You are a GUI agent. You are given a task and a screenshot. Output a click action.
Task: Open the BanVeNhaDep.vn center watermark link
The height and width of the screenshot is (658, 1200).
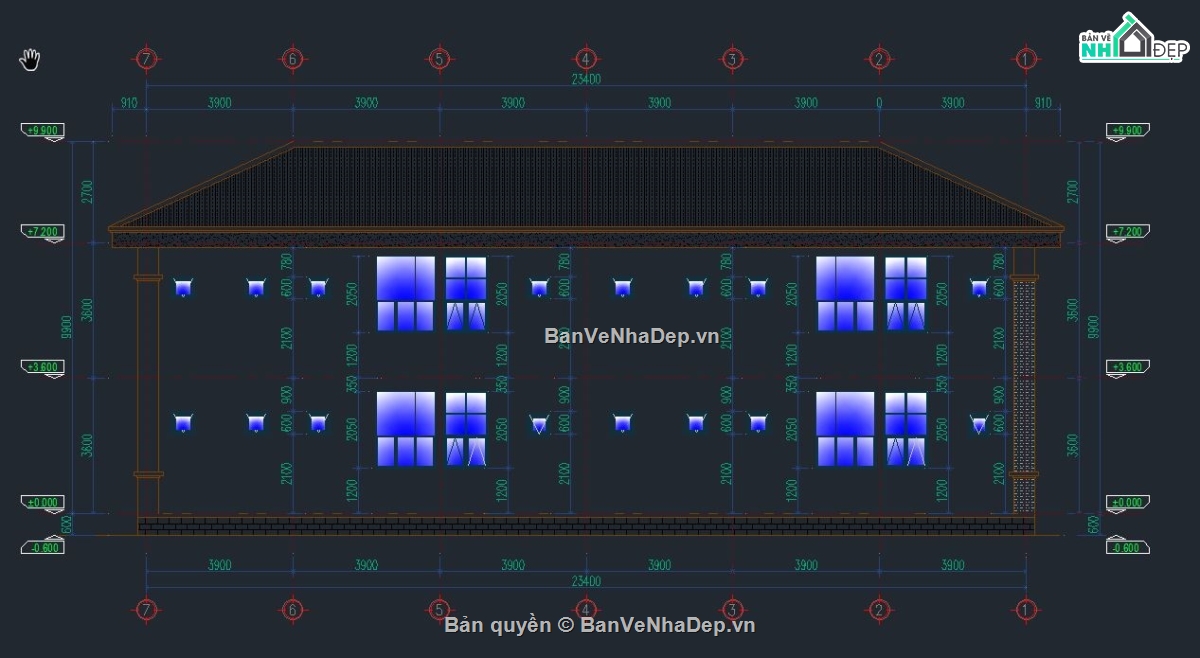coord(631,337)
